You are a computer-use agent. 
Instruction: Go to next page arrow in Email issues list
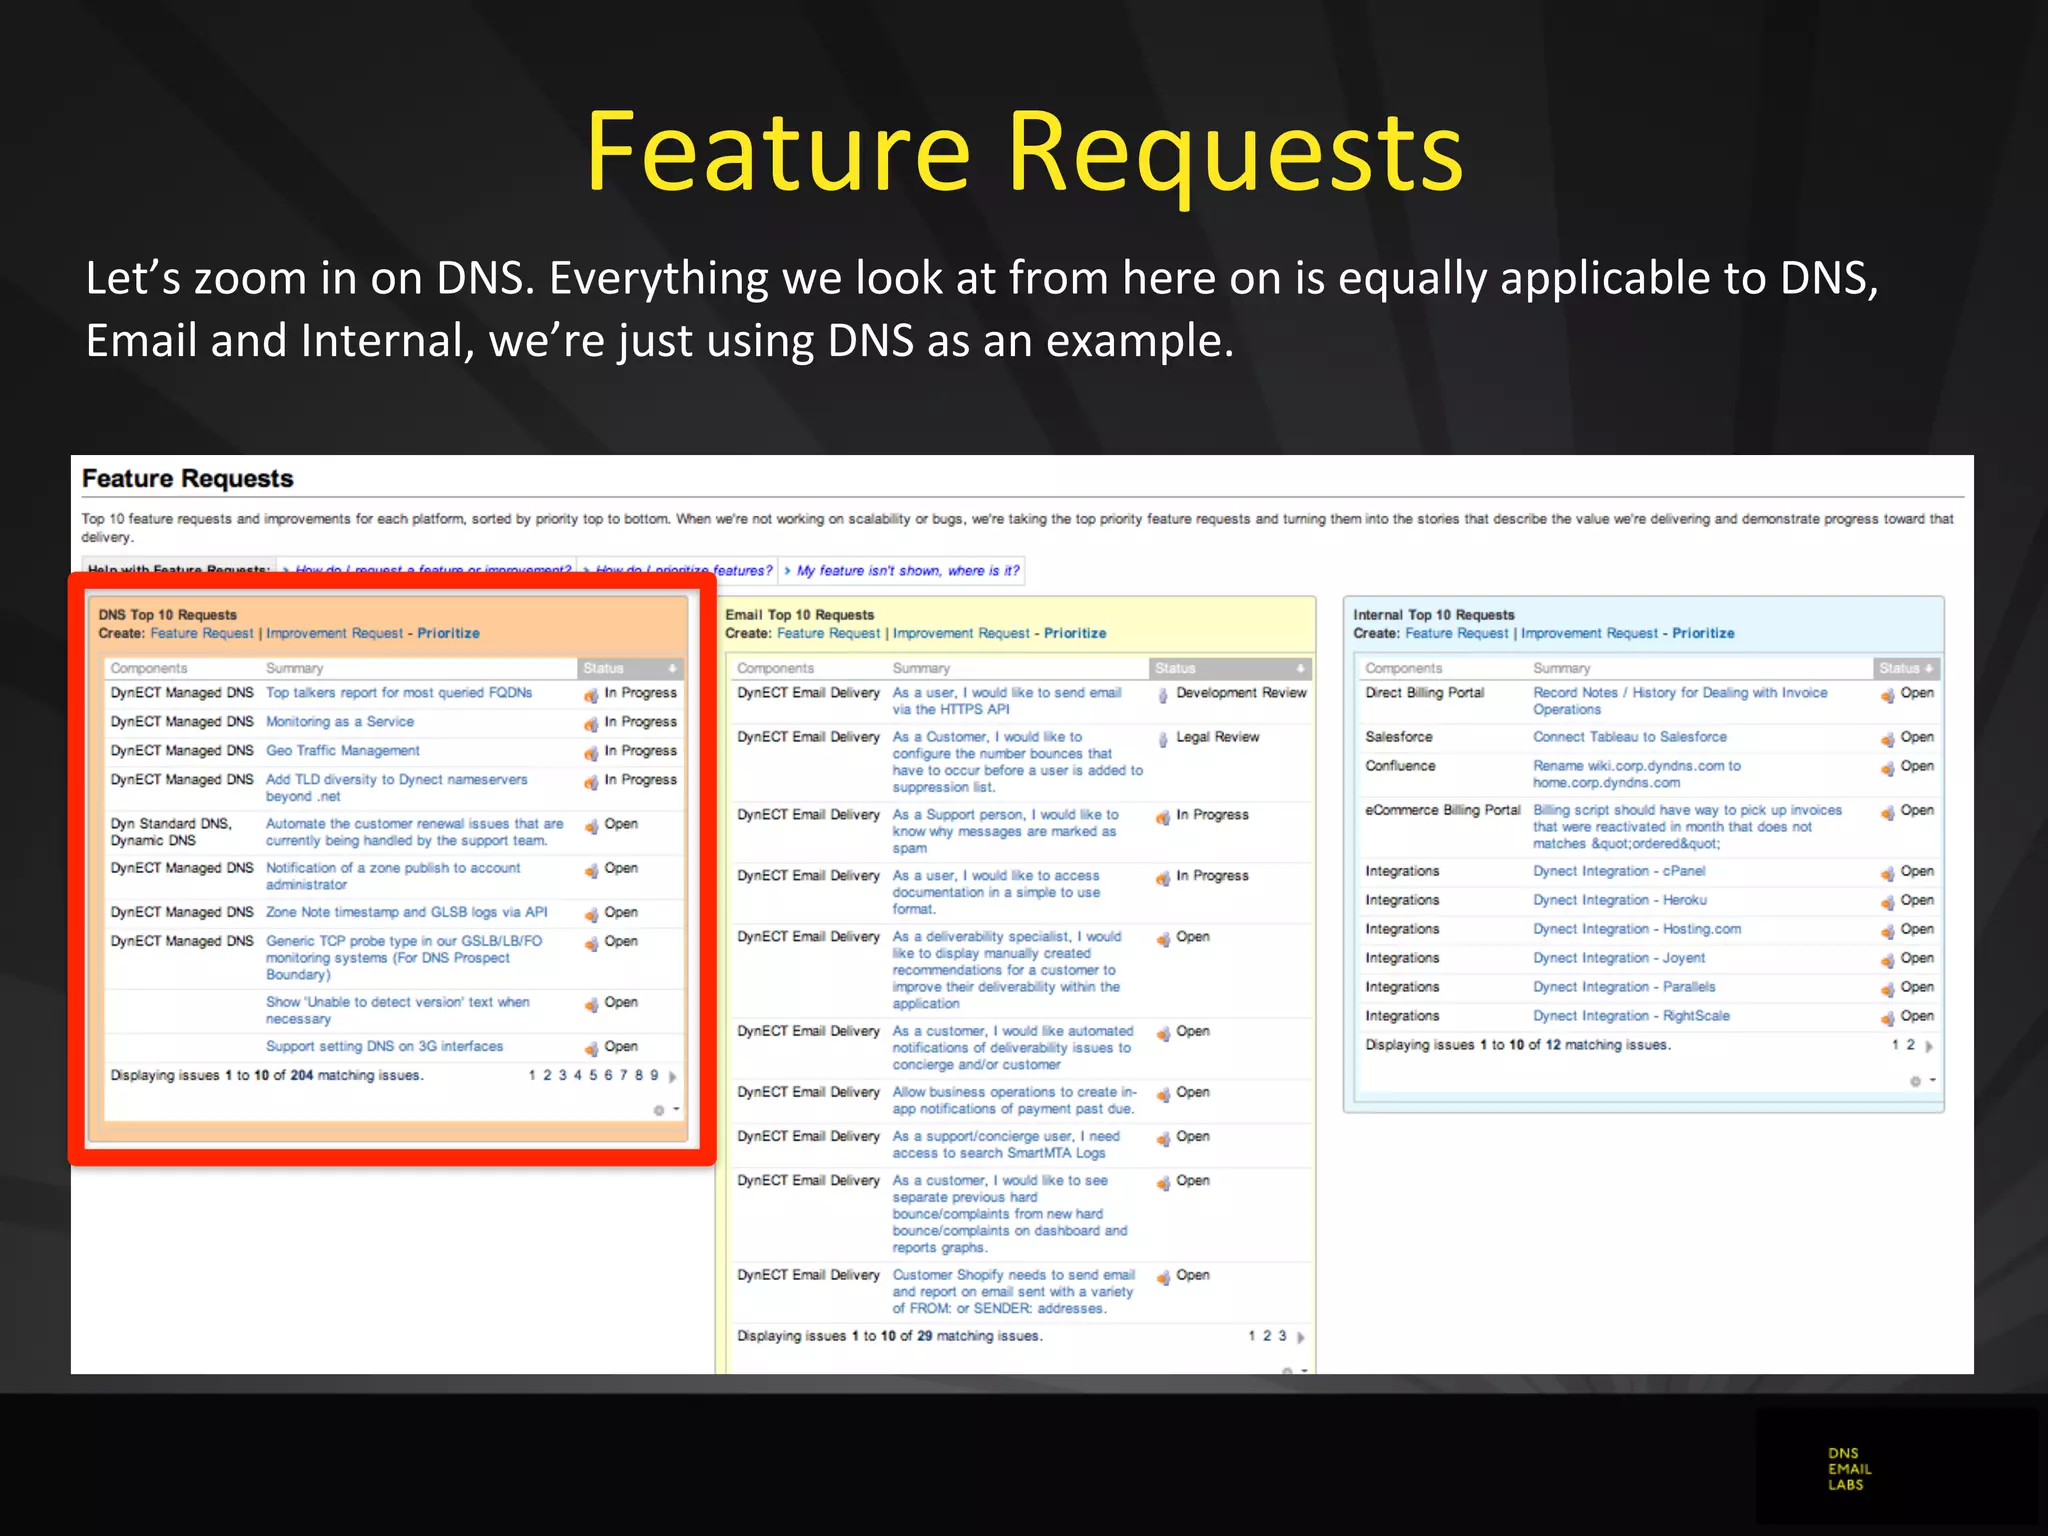click(x=1300, y=1337)
